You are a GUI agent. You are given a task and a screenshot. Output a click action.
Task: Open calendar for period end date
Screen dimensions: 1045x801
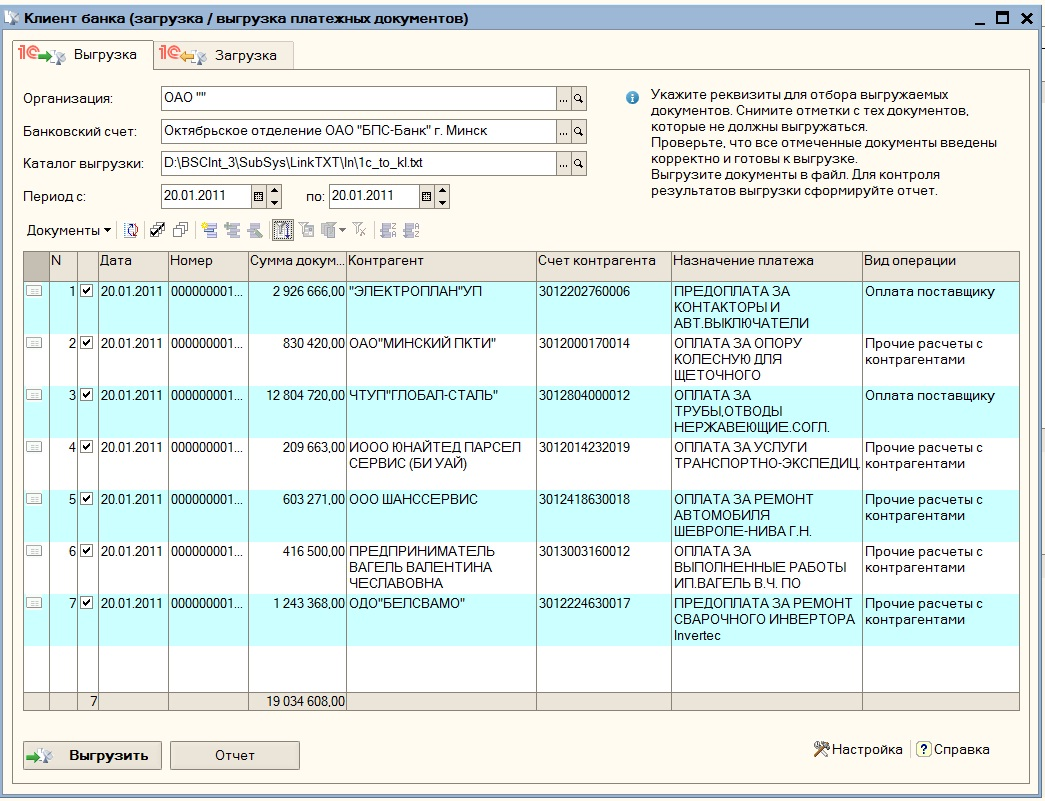[x=427, y=197]
